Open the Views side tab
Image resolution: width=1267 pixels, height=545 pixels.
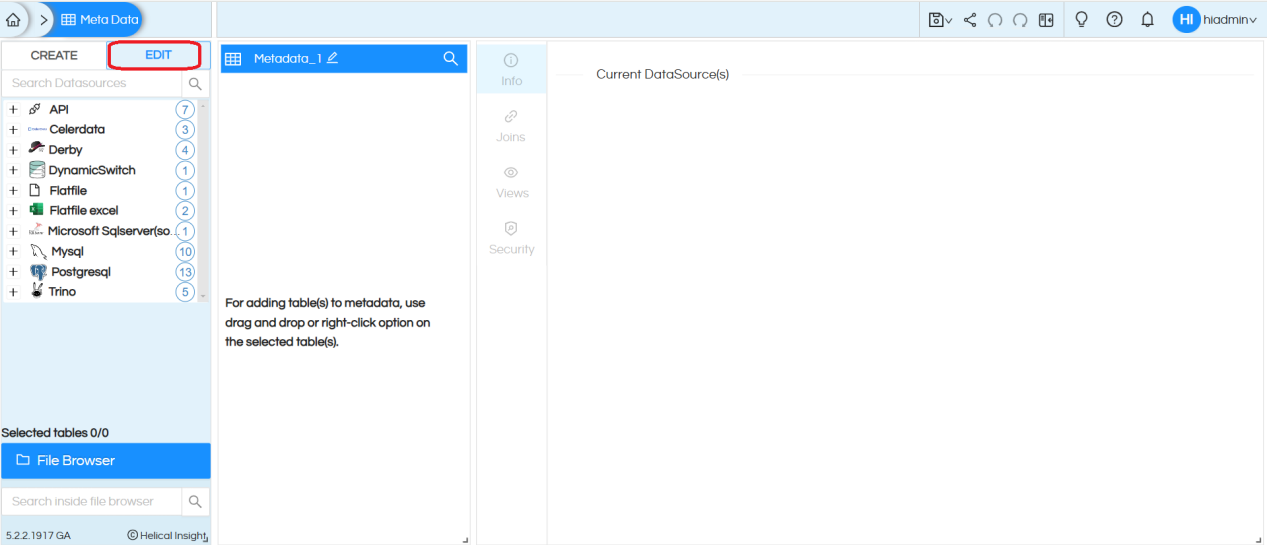[512, 182]
